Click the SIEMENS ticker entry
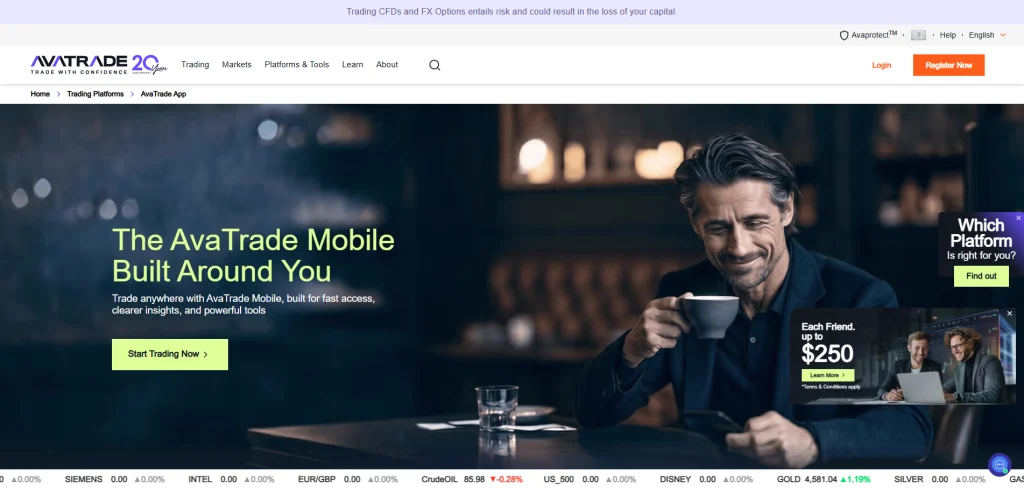Viewport: 1024px width, 488px height. click(x=114, y=480)
